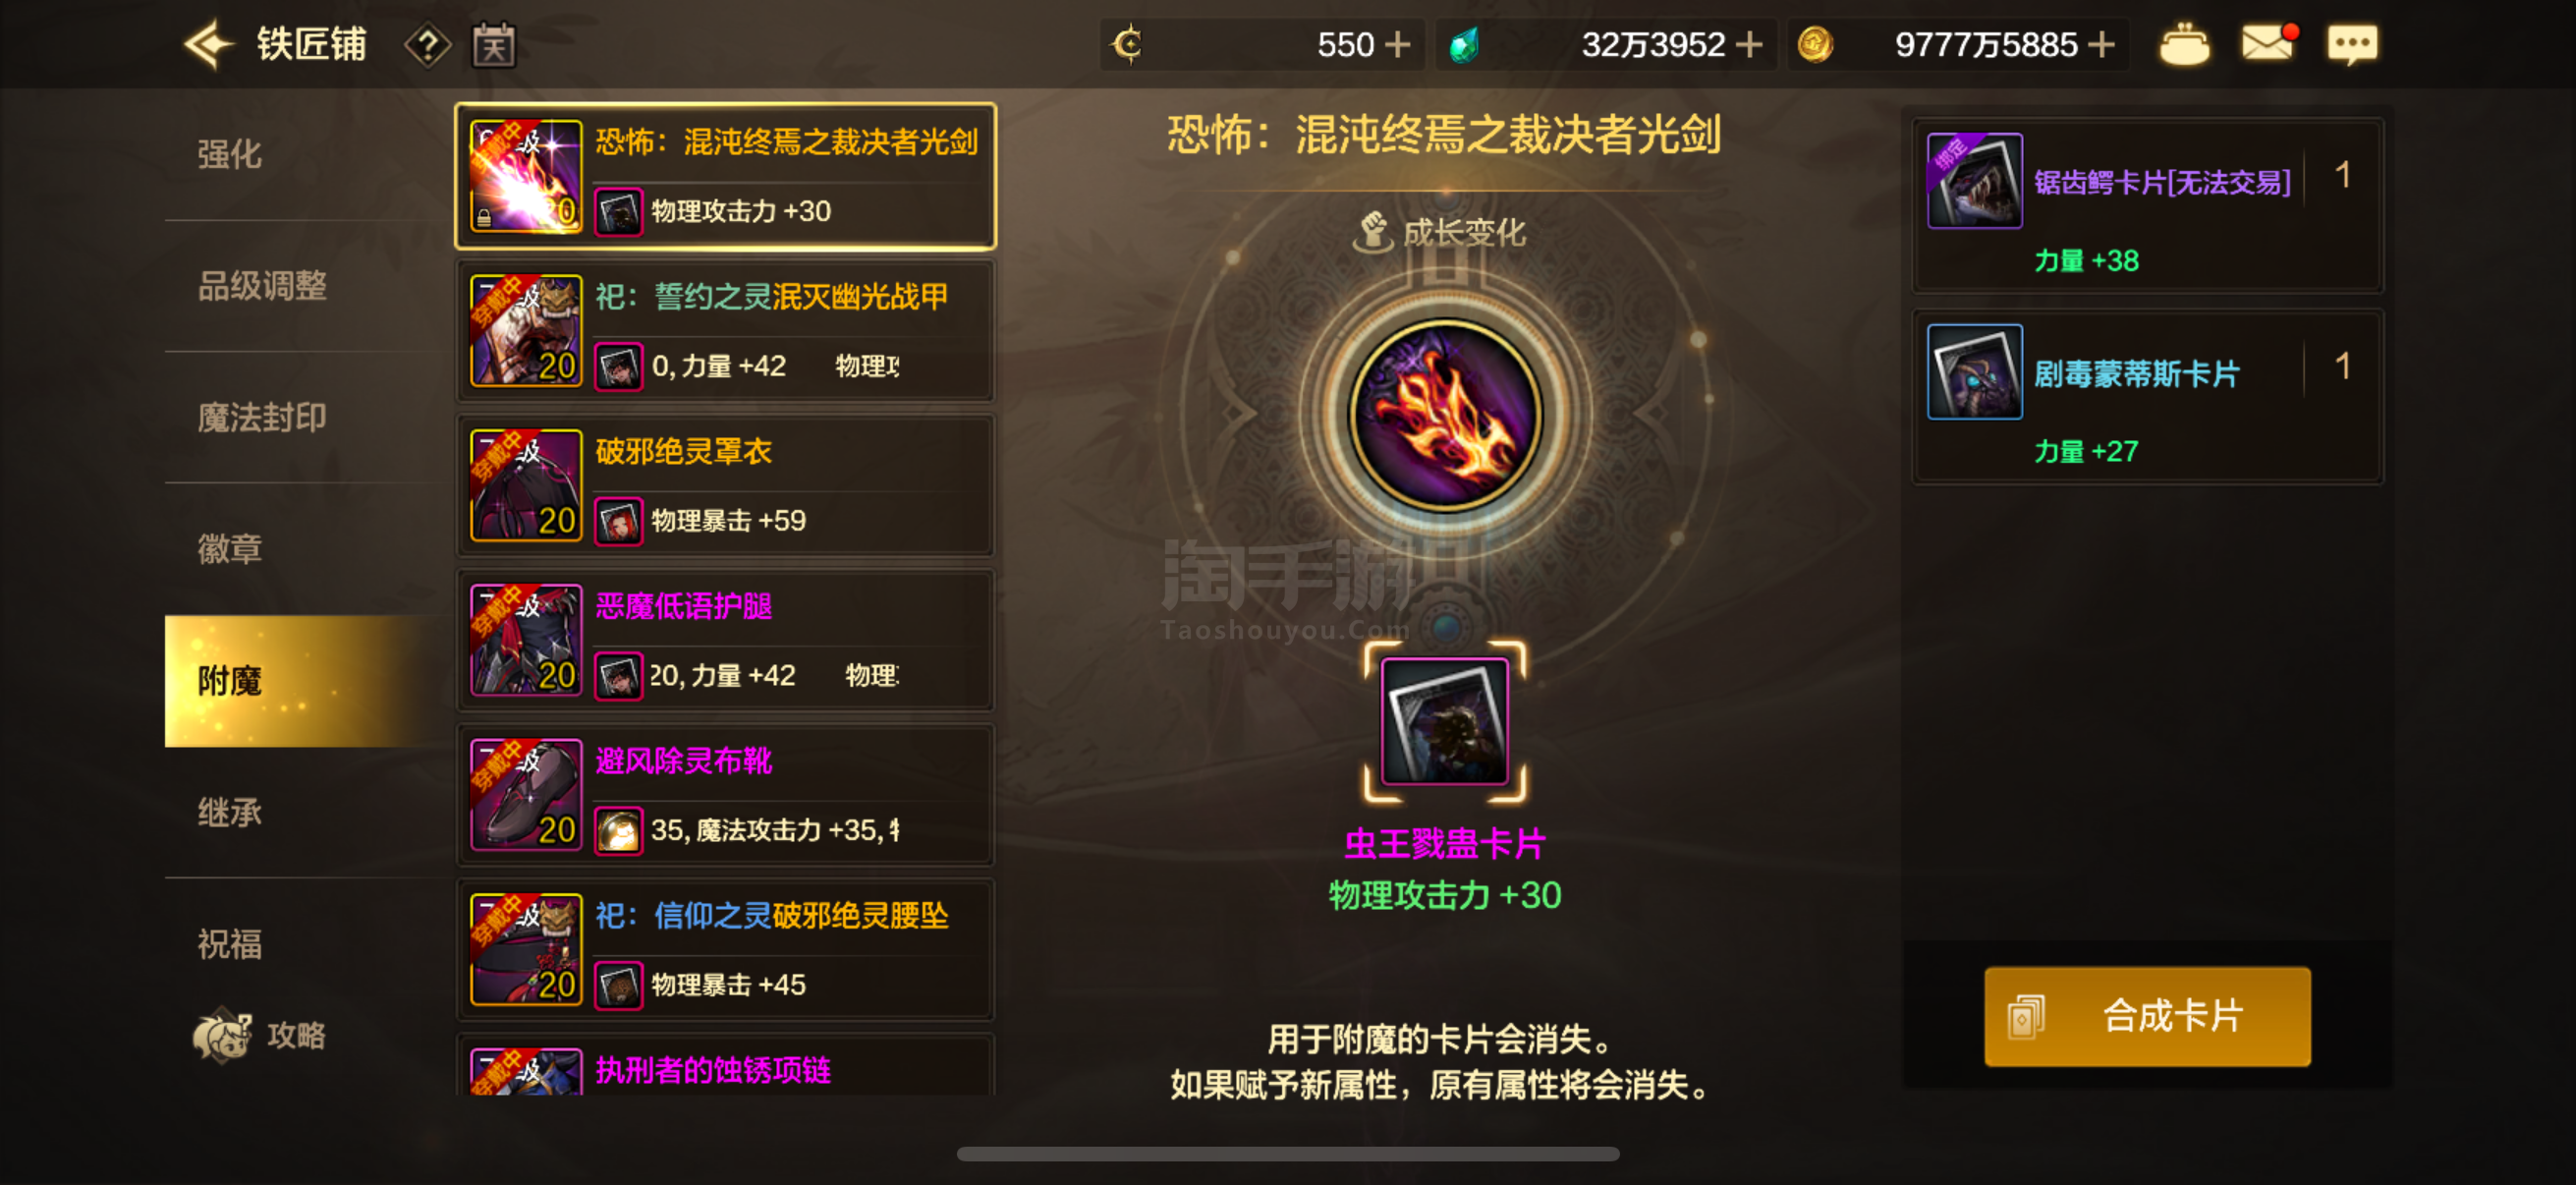Screen dimensions: 2576x1185
Task: Choose the 剧毒蒙蒂斯卡片 card
Action: click(2147, 397)
